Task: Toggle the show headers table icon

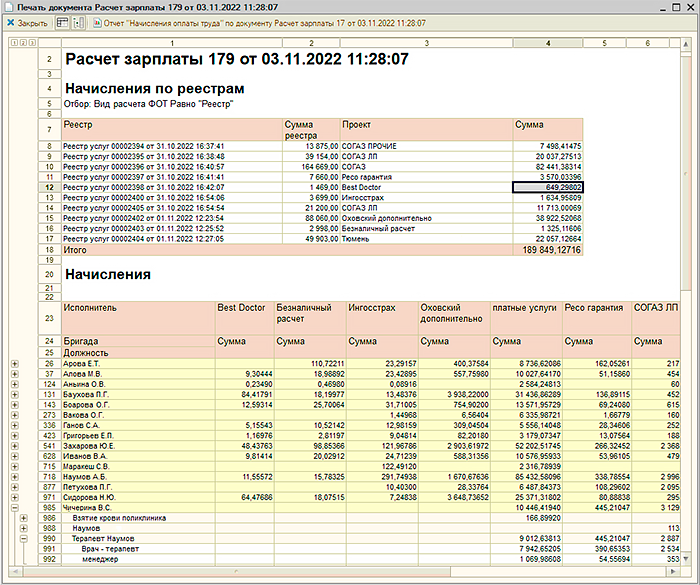Action: point(63,22)
